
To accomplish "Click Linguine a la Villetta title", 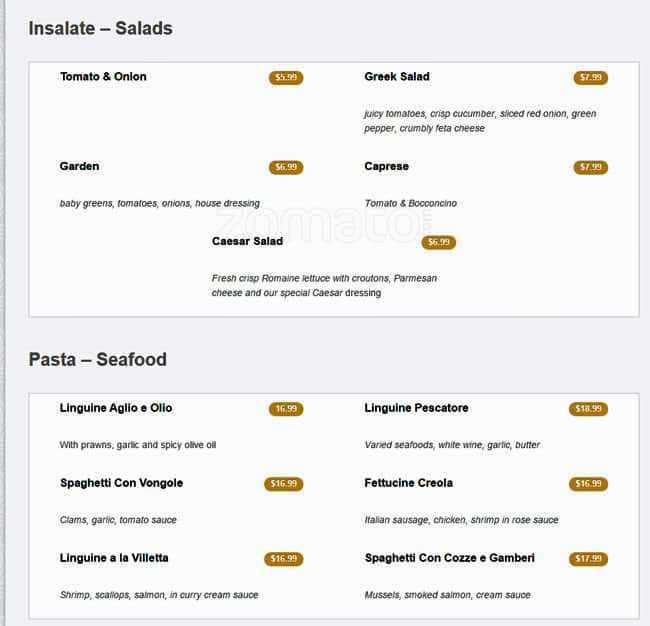I will point(114,558).
